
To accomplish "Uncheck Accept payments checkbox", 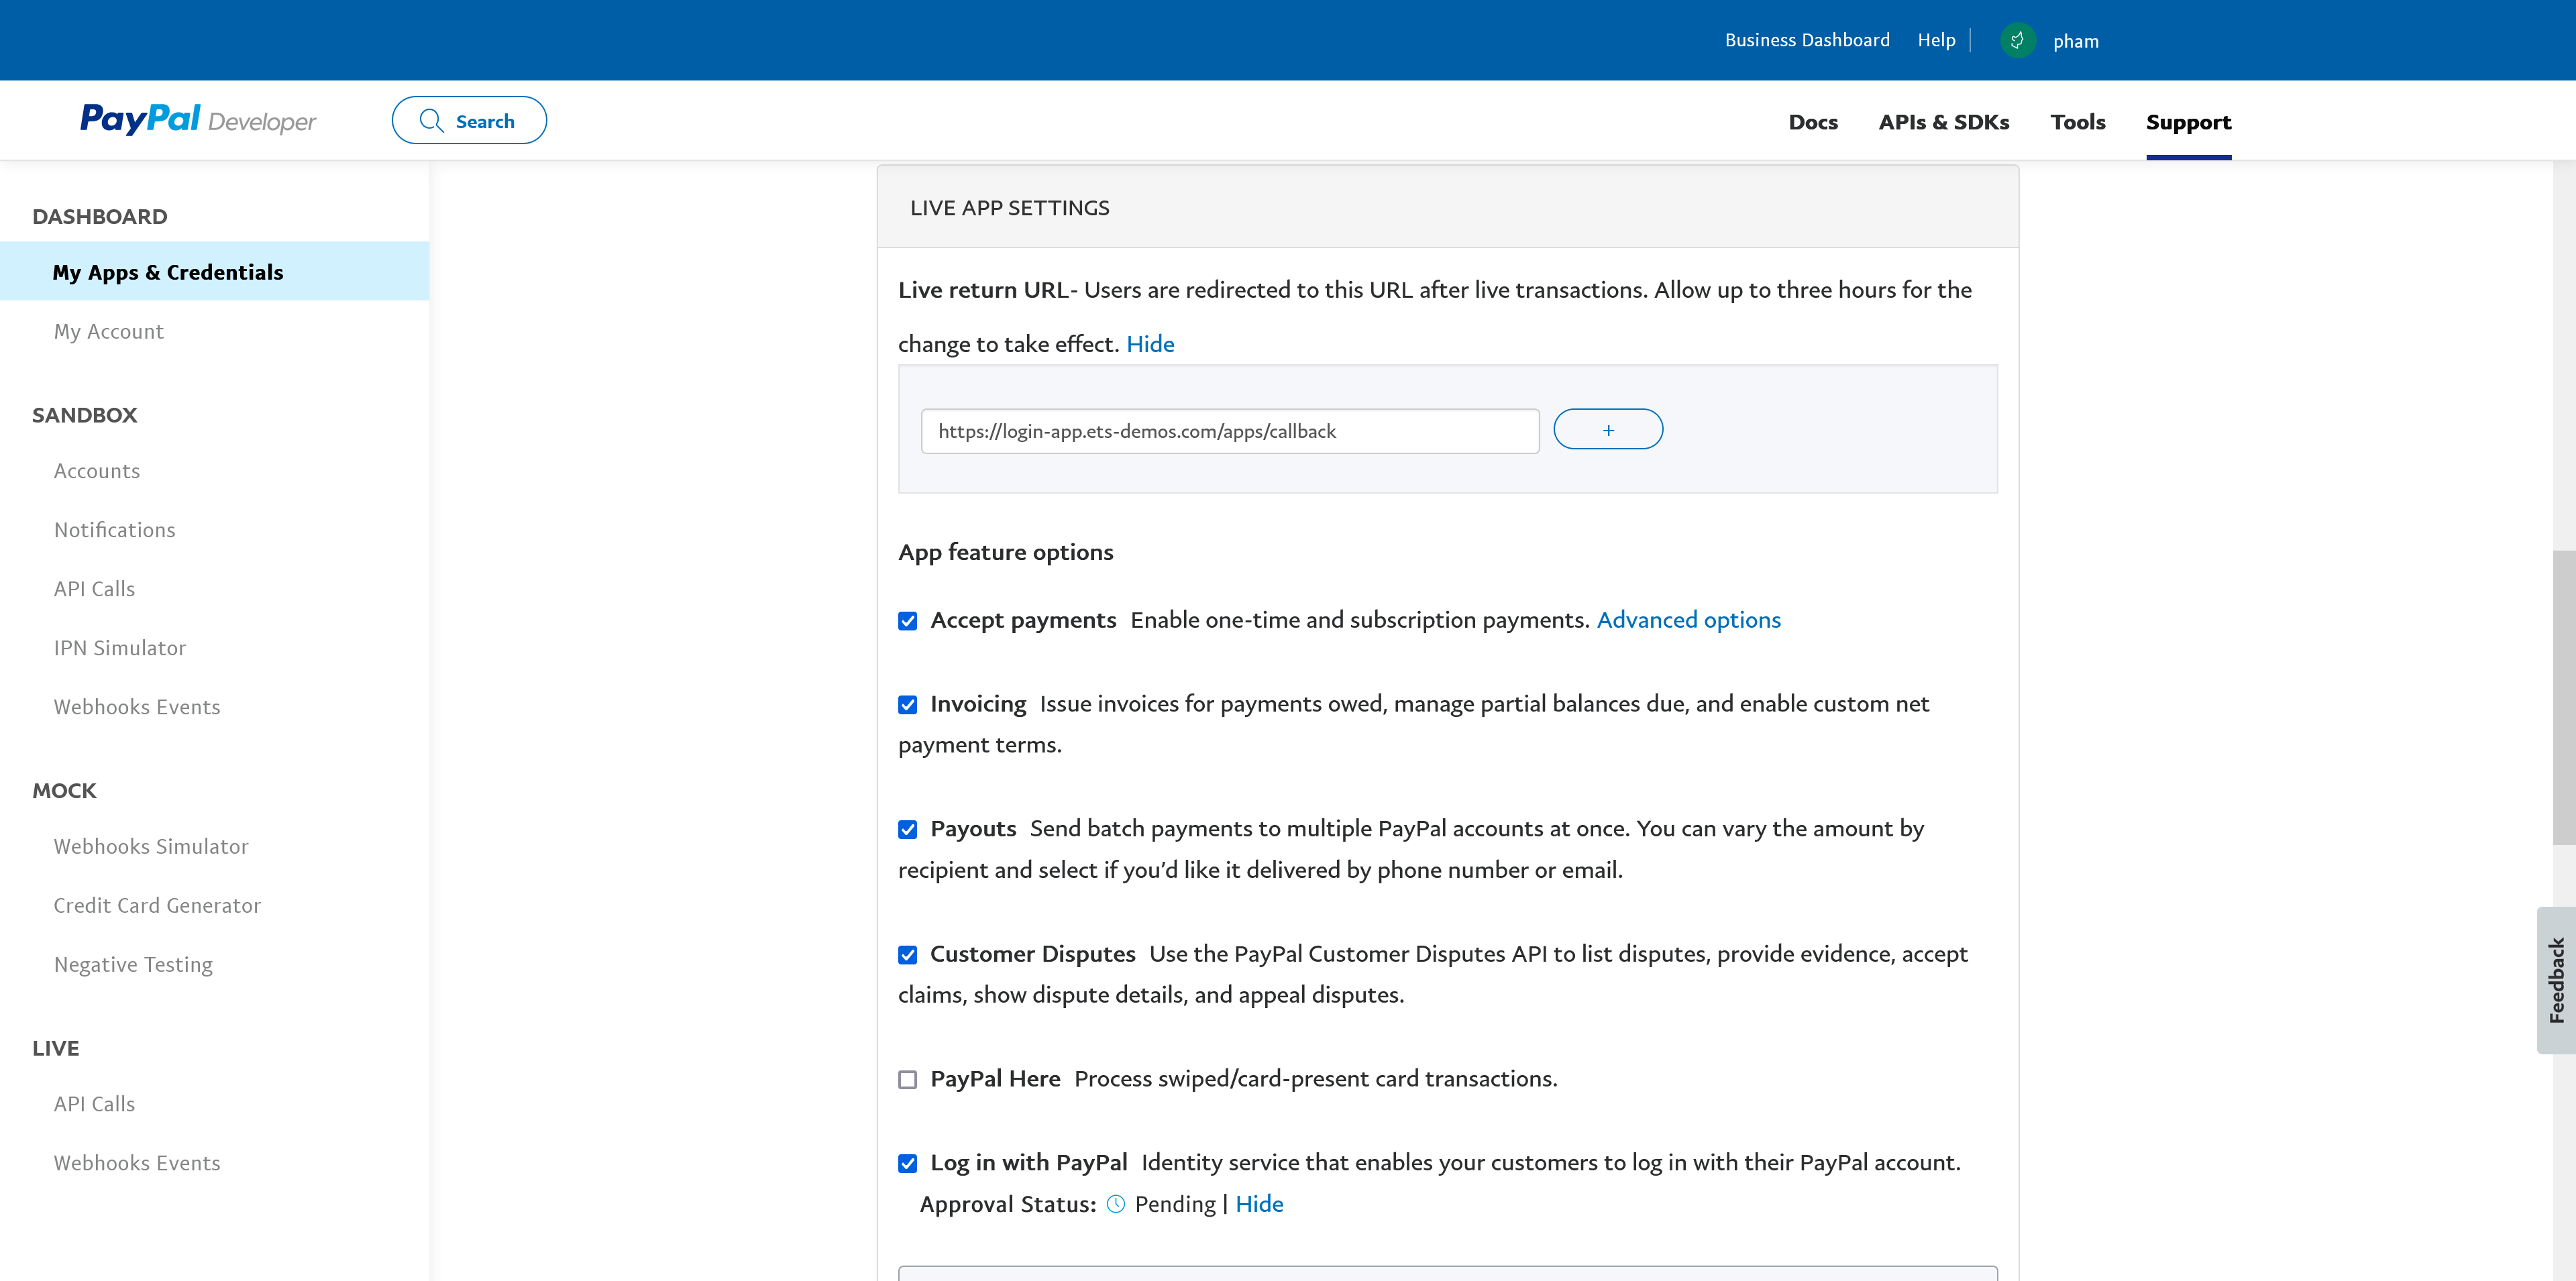I will tap(907, 621).
